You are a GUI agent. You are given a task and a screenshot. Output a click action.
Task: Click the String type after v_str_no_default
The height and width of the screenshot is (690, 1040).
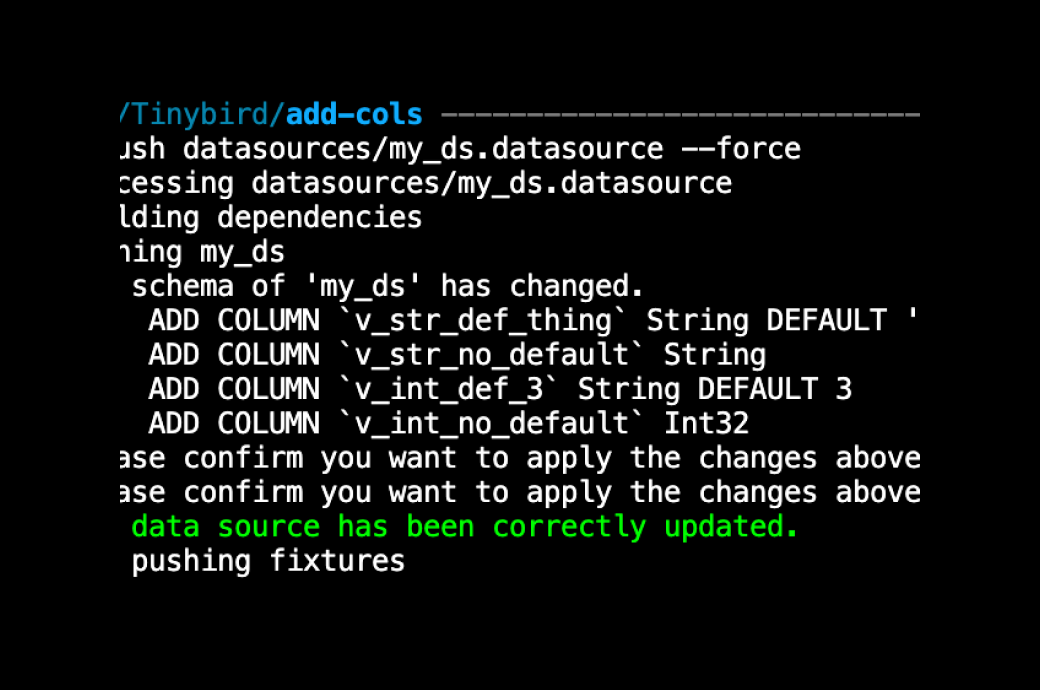715,354
